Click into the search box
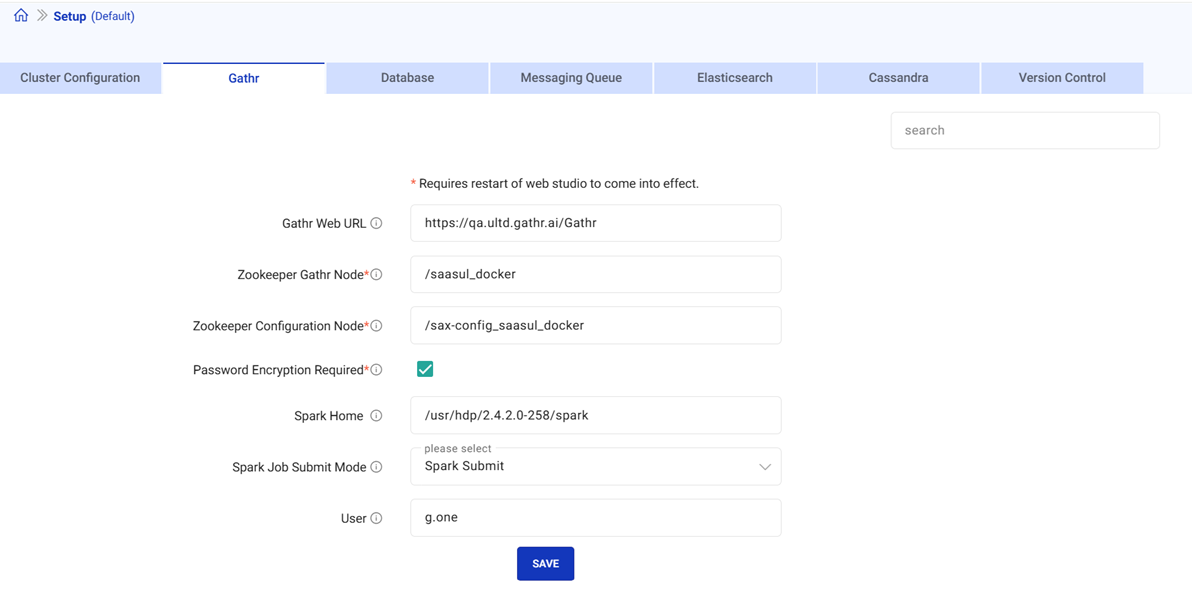The image size is (1192, 599). [1024, 130]
